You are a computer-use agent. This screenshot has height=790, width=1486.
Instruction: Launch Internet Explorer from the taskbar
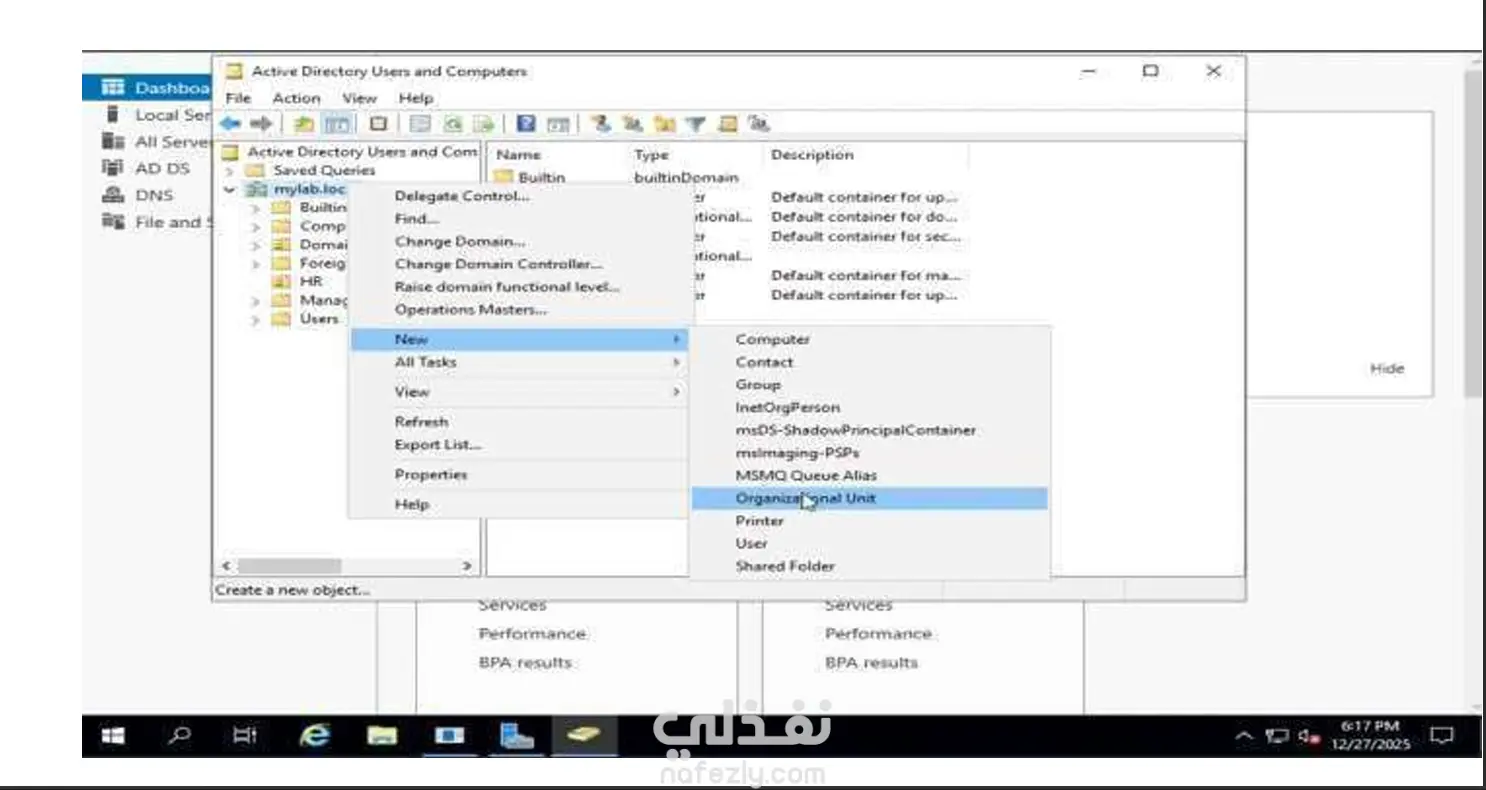[x=315, y=736]
